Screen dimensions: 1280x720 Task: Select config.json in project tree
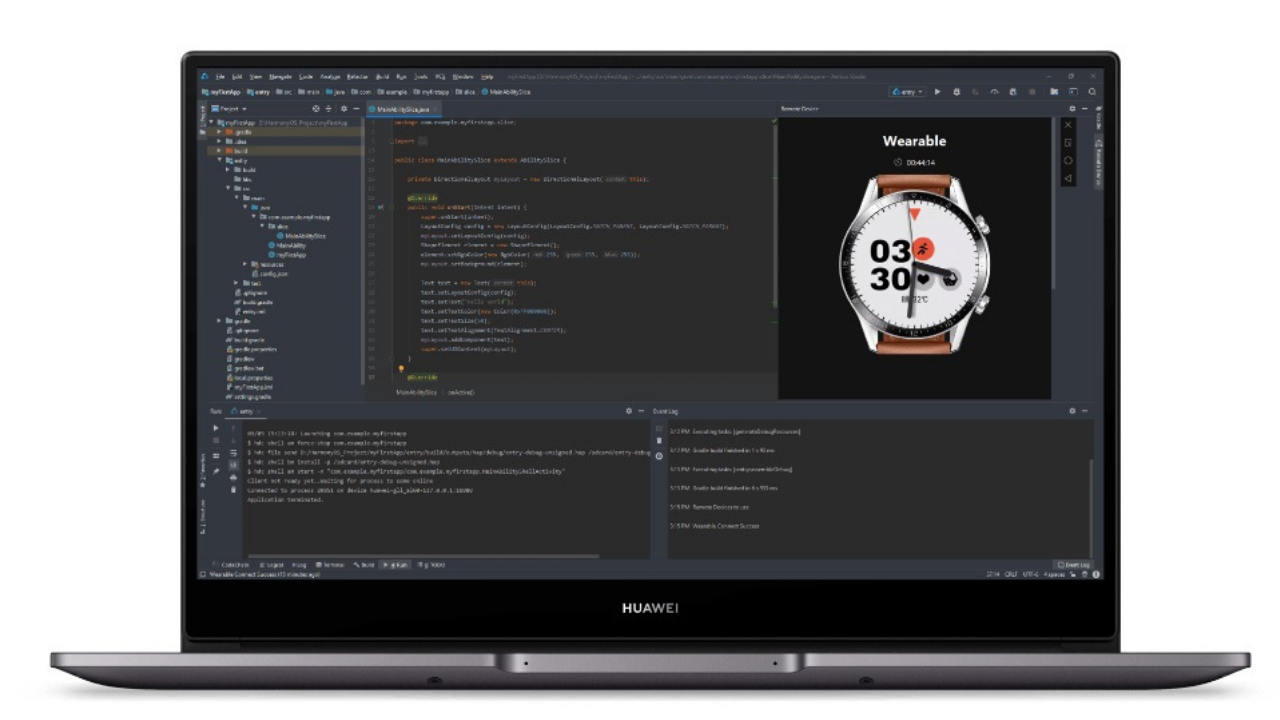[270, 274]
